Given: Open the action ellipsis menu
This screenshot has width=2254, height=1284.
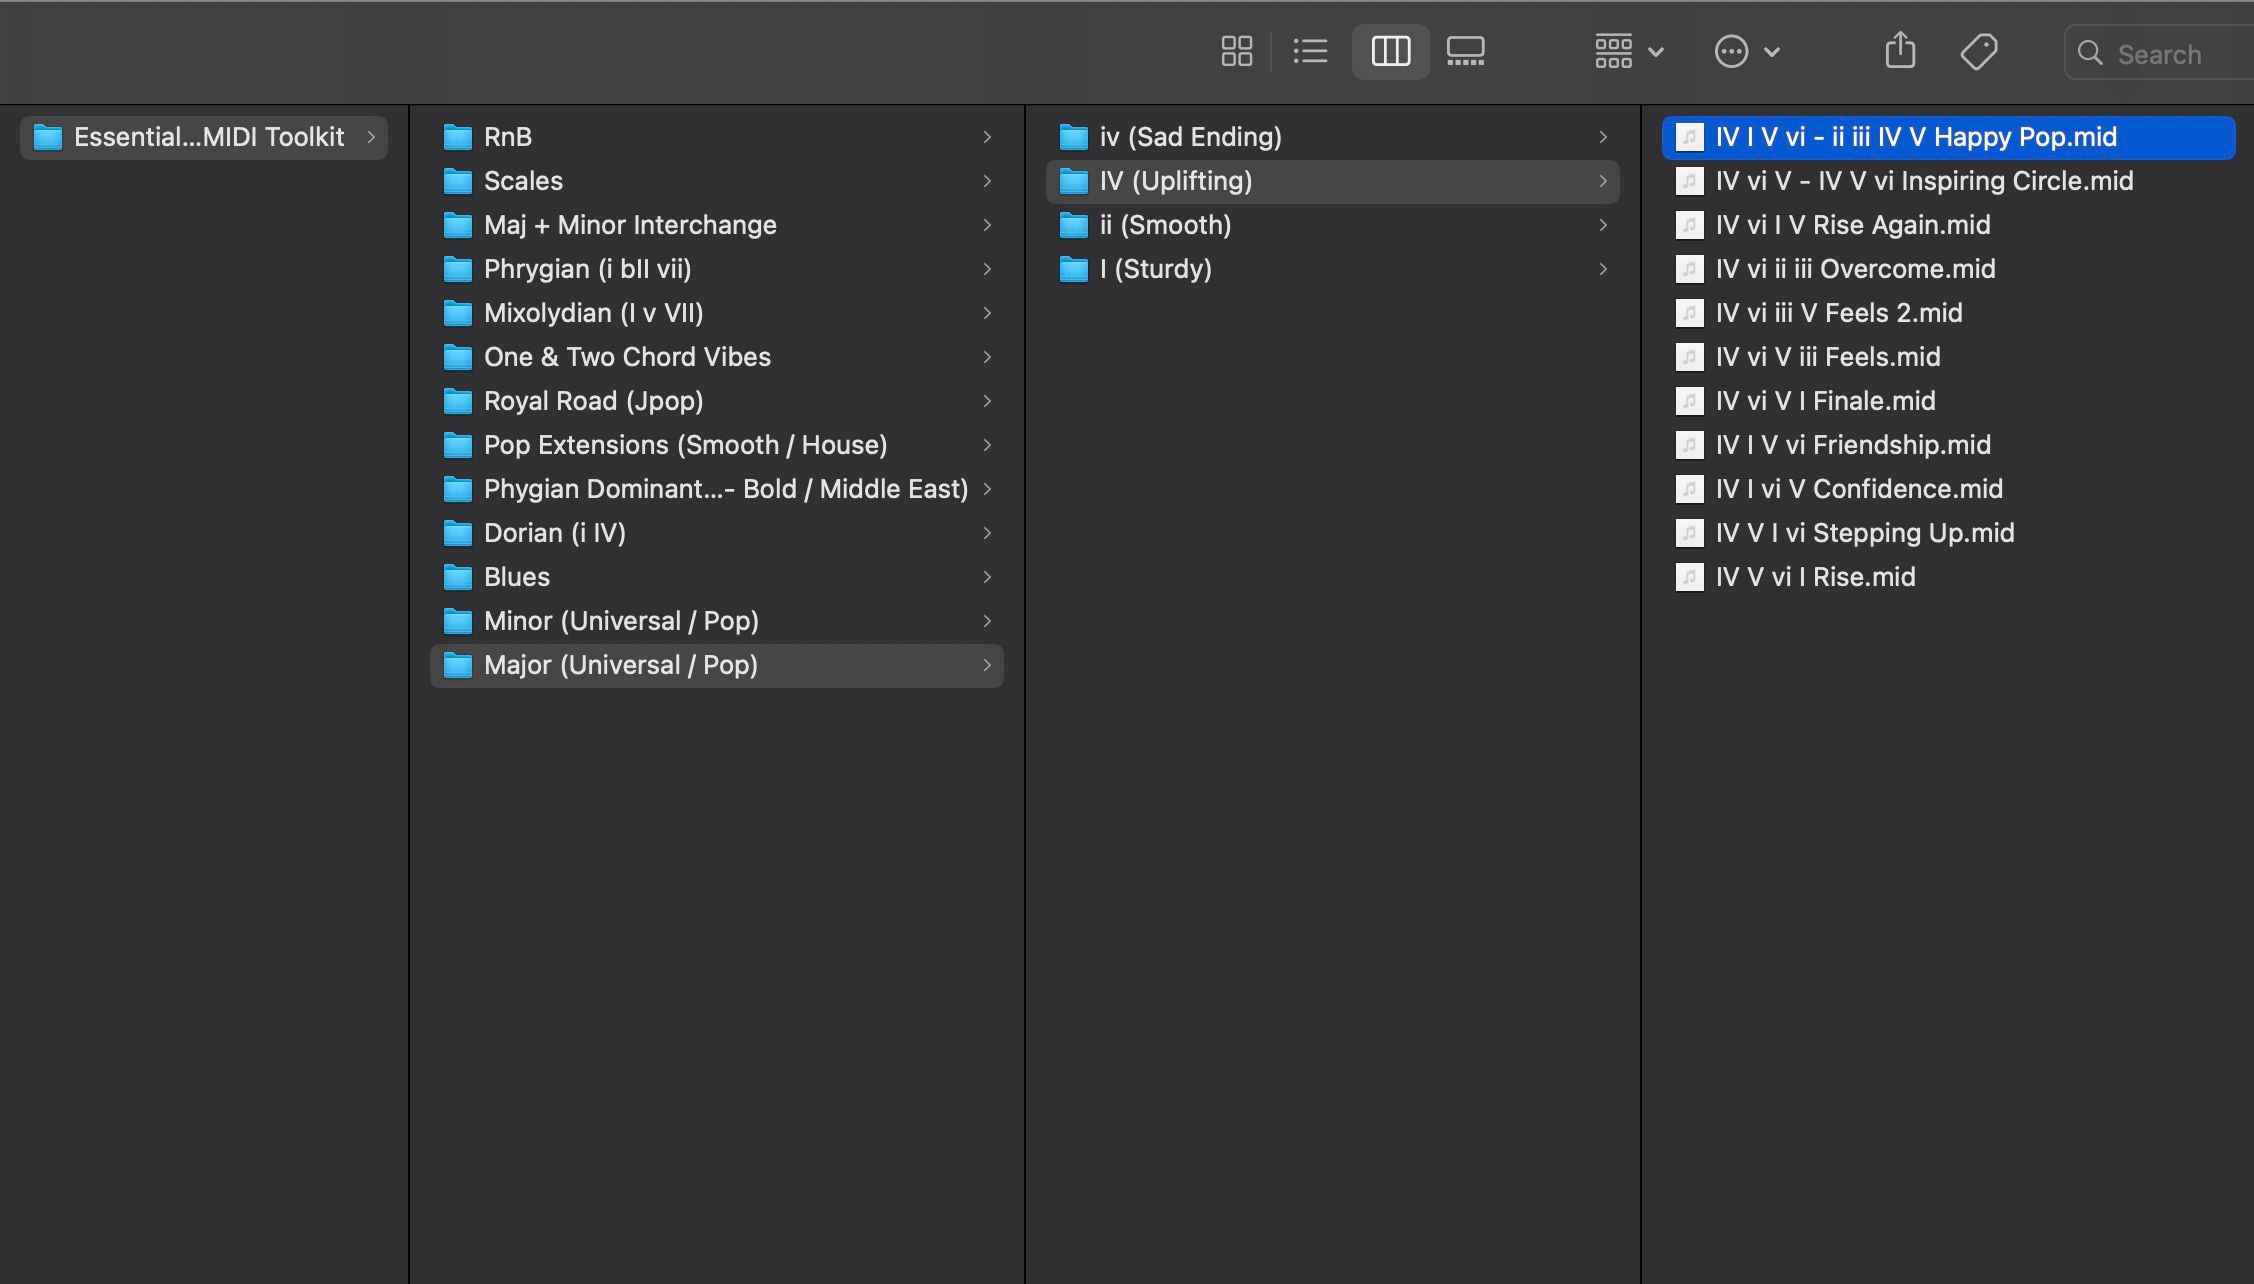Looking at the screenshot, I should point(1746,51).
